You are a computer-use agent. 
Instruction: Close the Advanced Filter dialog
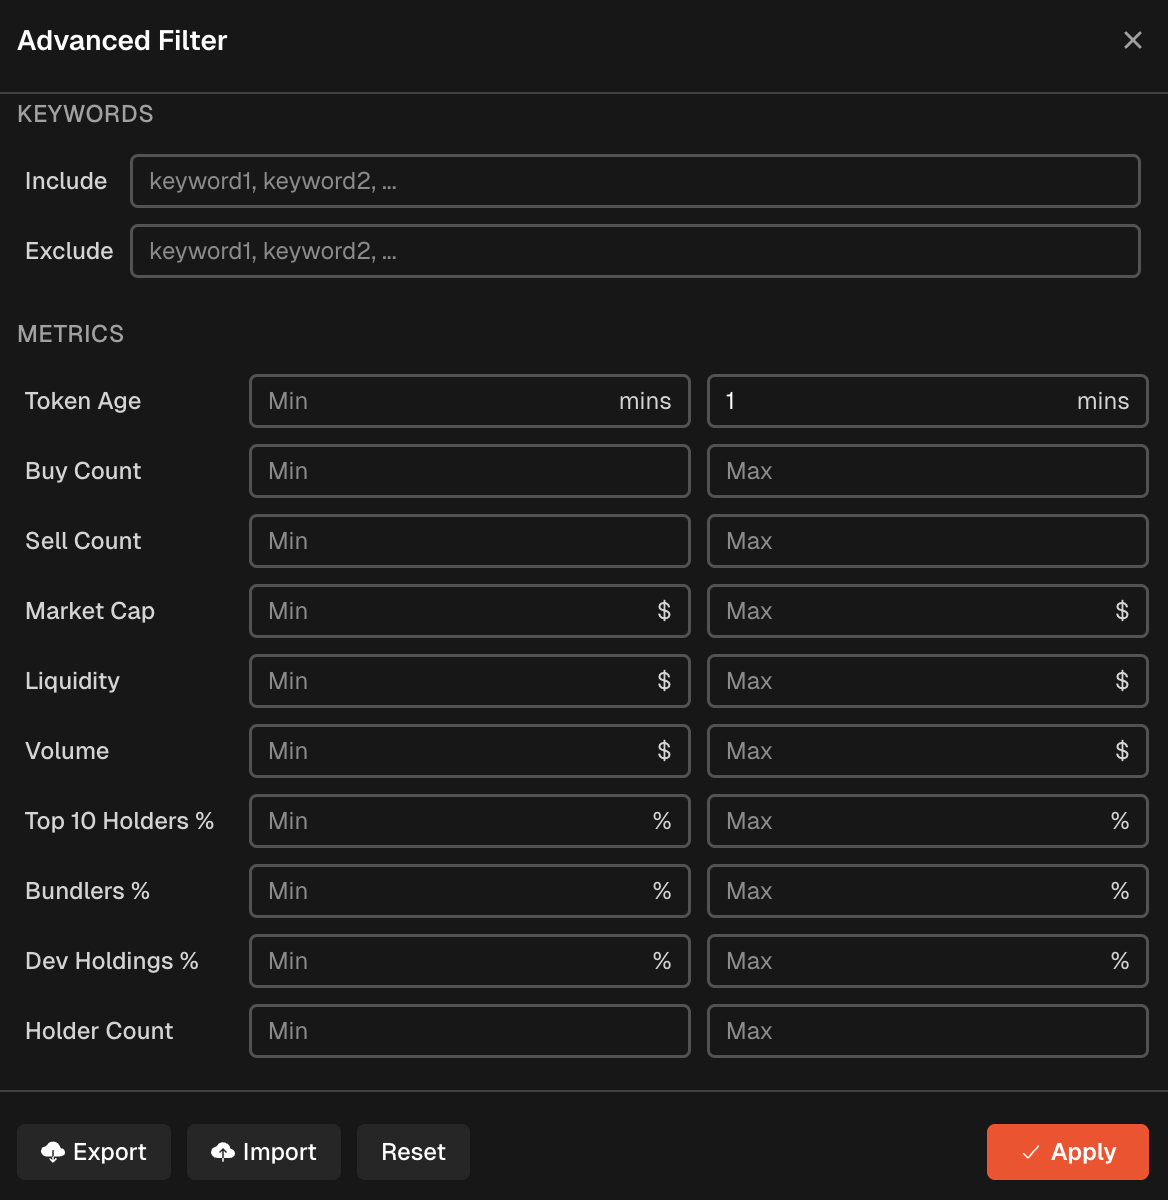coord(1132,40)
